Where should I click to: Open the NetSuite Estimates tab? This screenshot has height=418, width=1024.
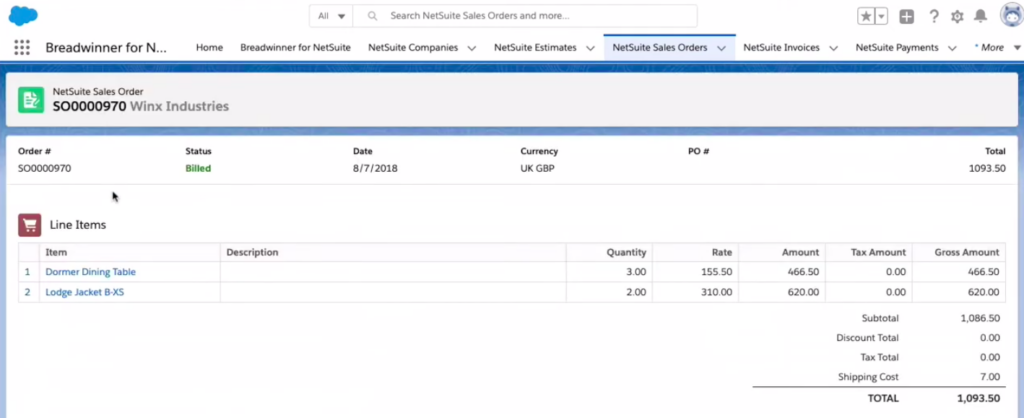point(535,48)
